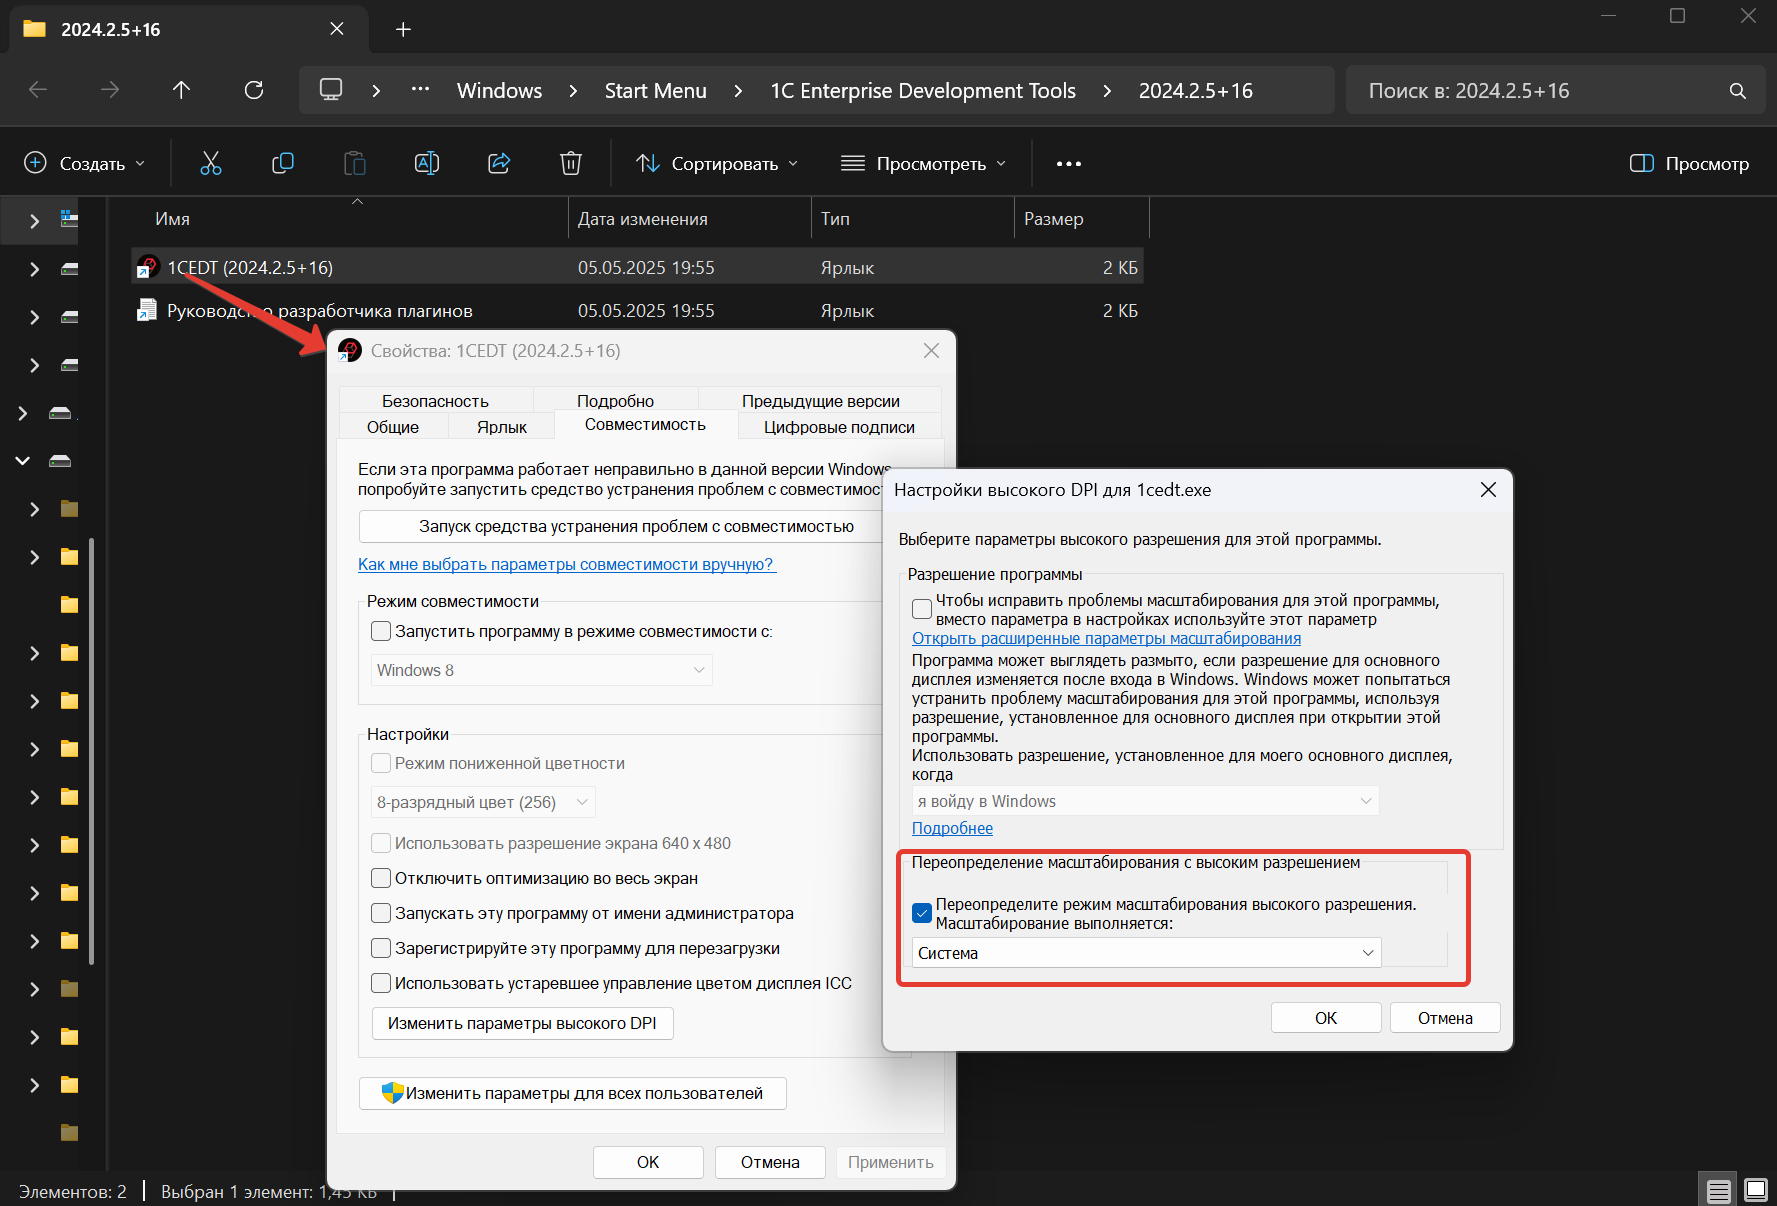The image size is (1777, 1206).
Task: Enable compatibility mode checkbox
Action: [381, 631]
